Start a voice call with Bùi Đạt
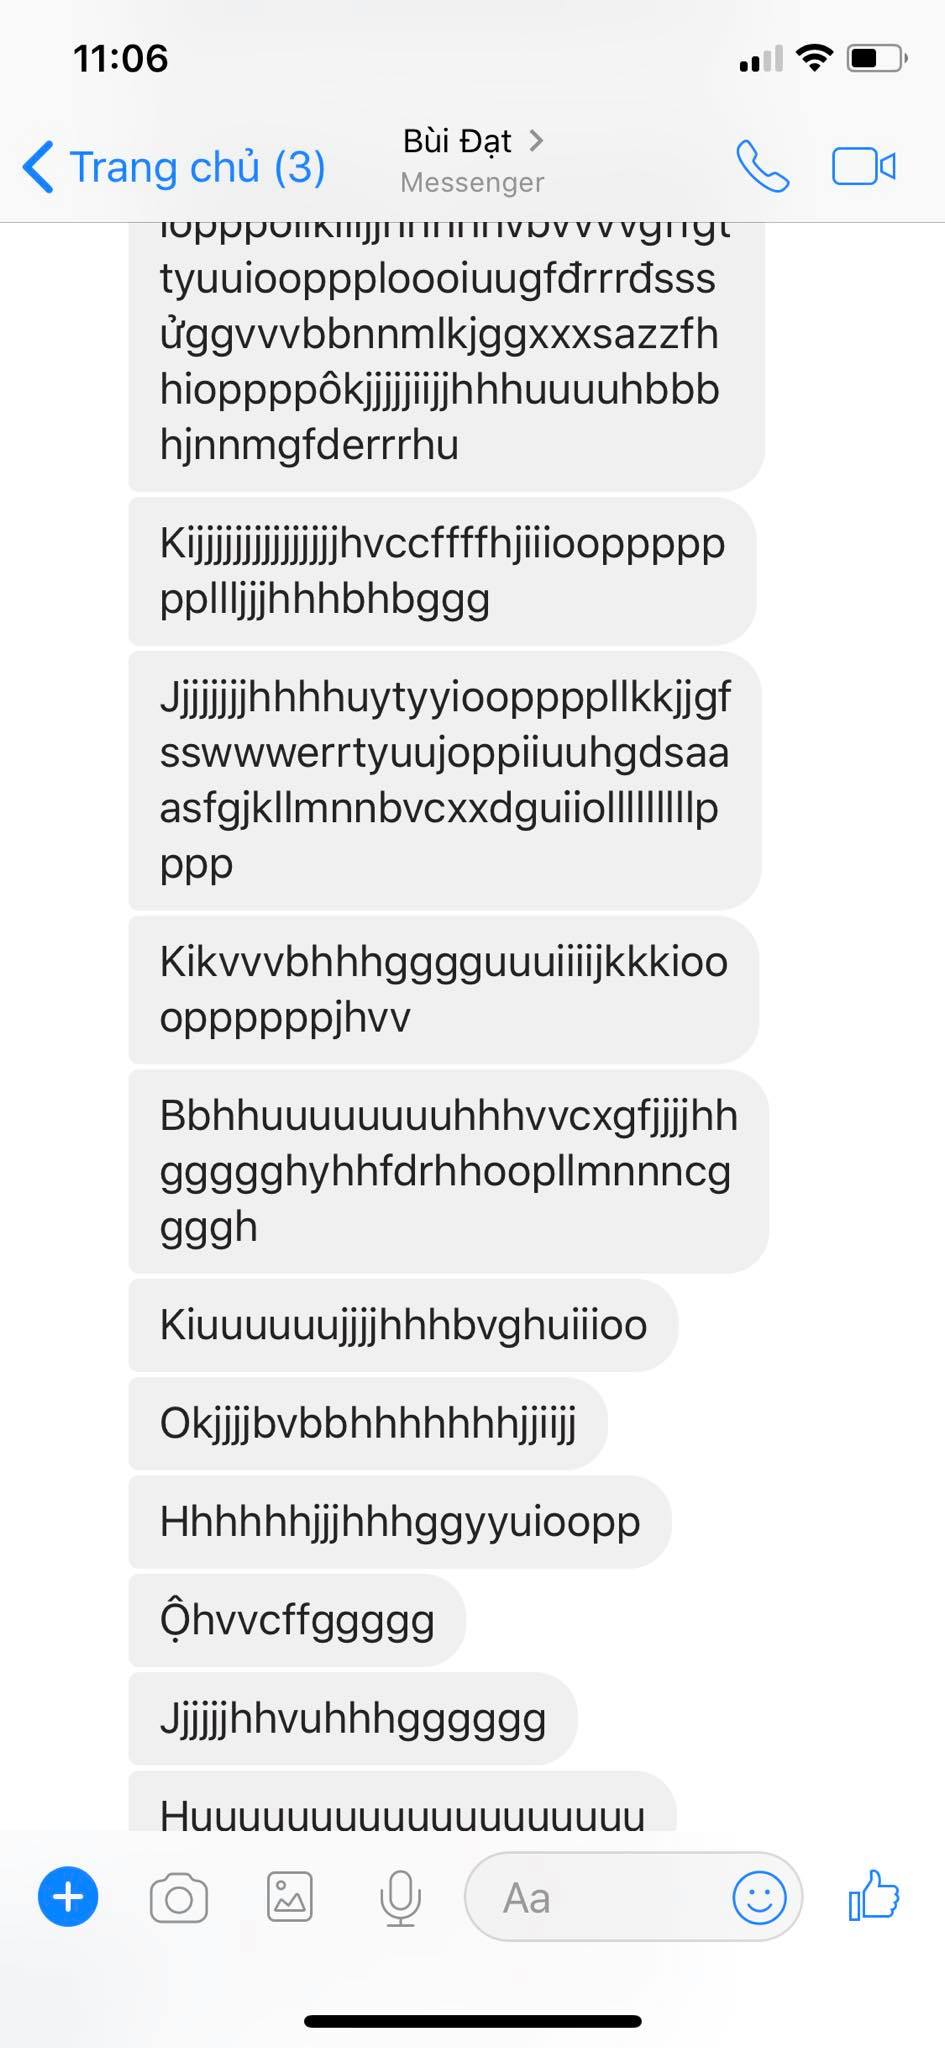 pyautogui.click(x=763, y=166)
